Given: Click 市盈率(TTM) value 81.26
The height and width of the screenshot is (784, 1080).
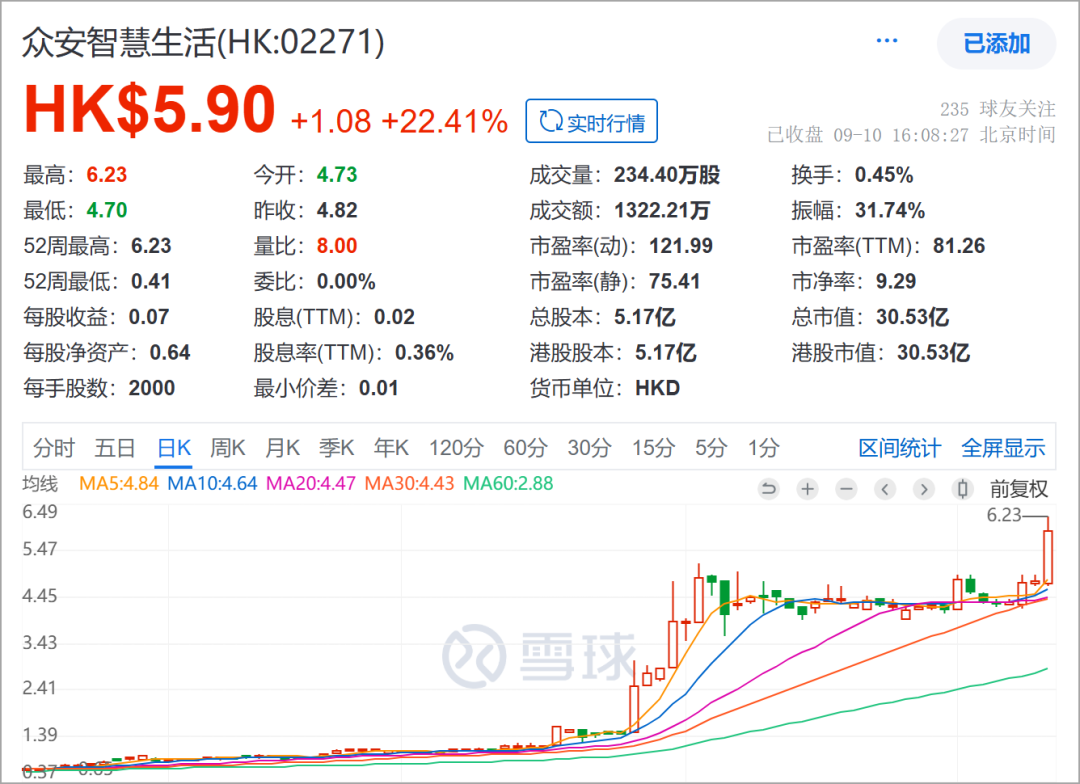Looking at the screenshot, I should tap(959, 246).
